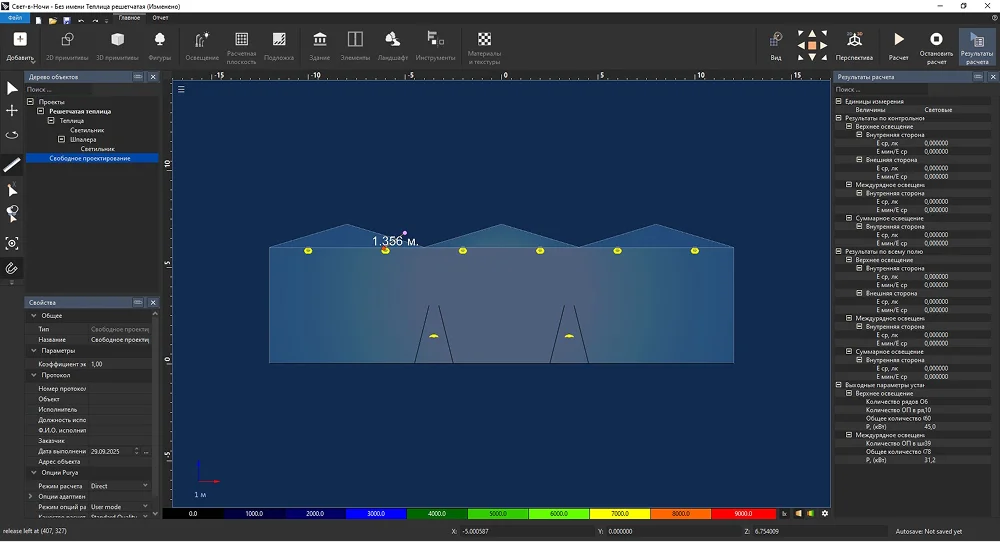
Task: Collapse the Шпалера tree node
Action: (62, 140)
